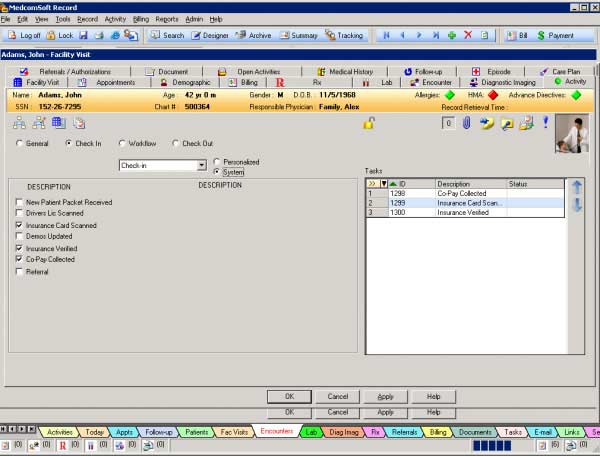Open the Archive tool

pos(253,36)
